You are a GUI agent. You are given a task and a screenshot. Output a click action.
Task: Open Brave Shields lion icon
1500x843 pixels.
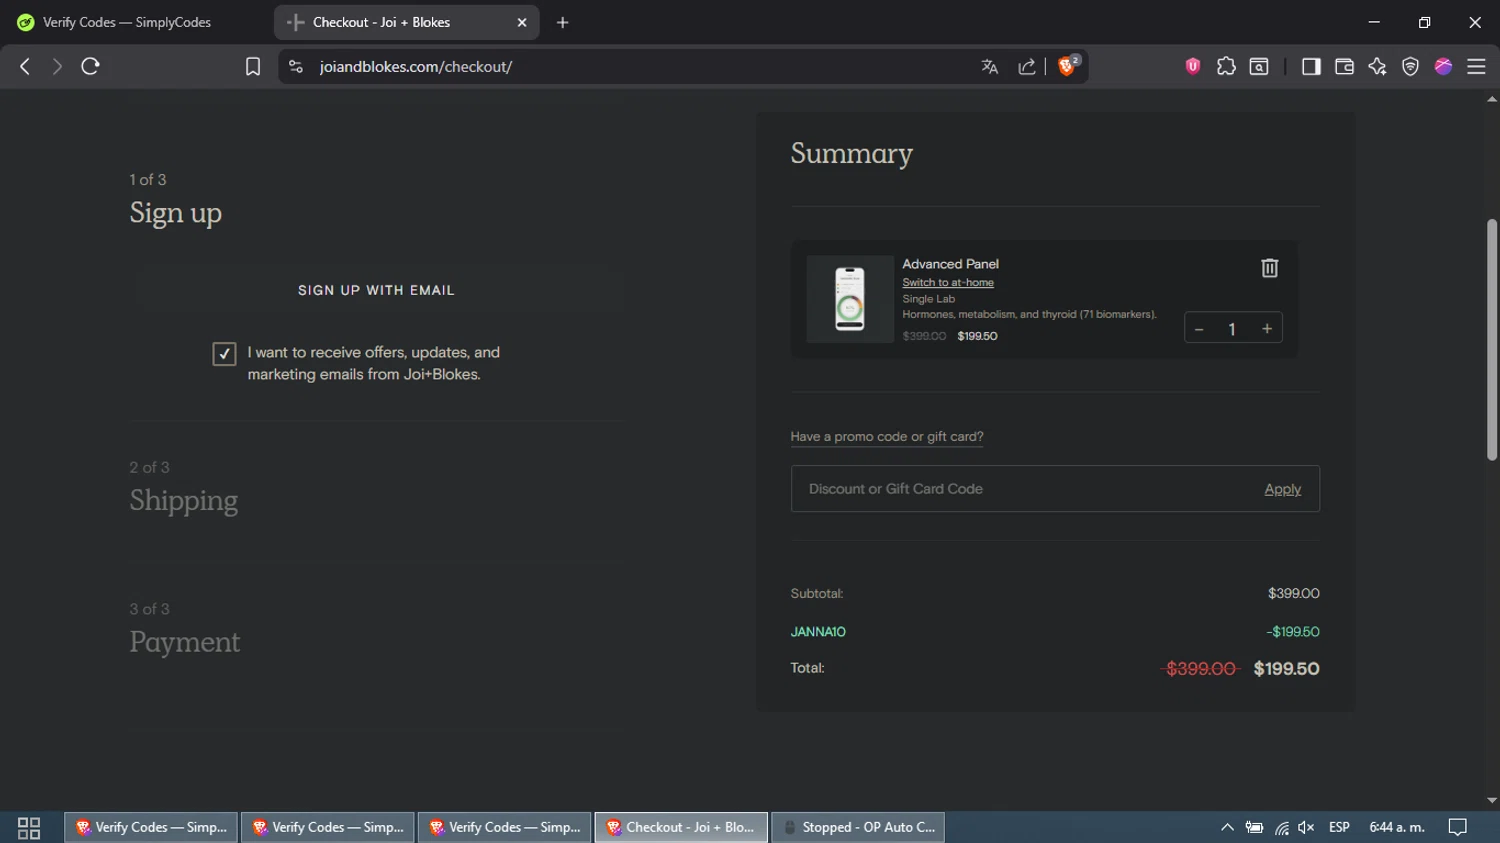click(x=1068, y=65)
